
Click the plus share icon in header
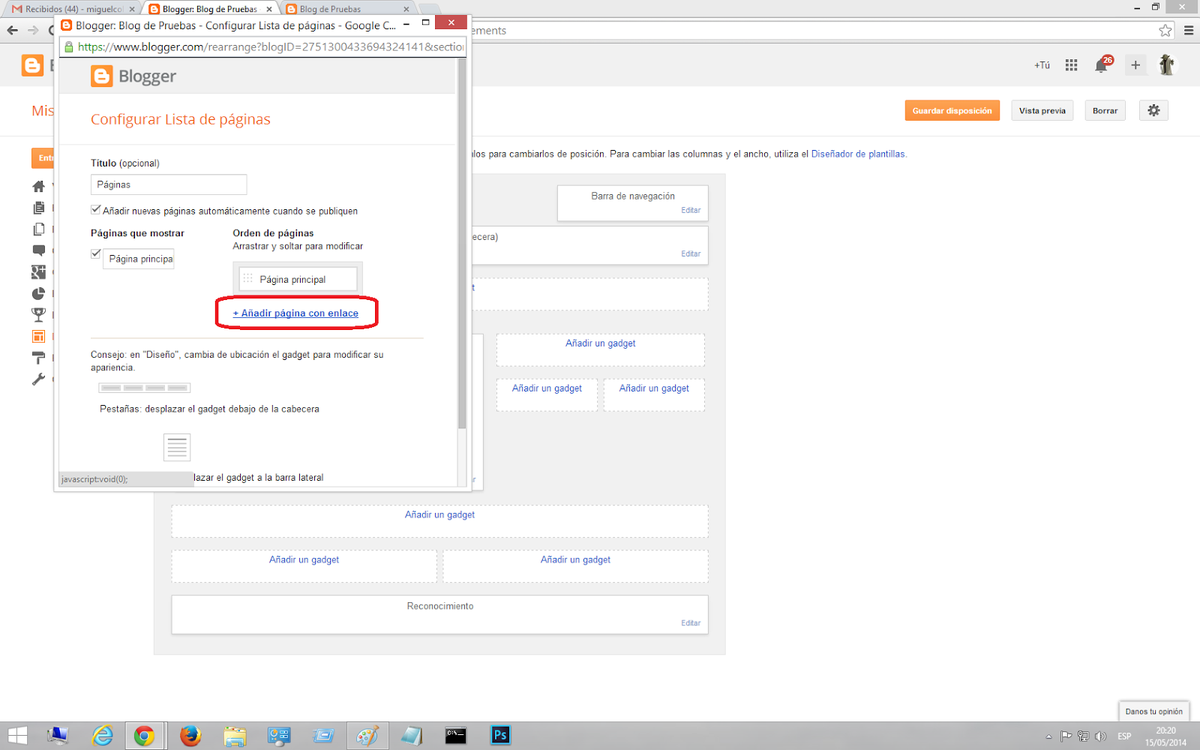click(x=1135, y=66)
